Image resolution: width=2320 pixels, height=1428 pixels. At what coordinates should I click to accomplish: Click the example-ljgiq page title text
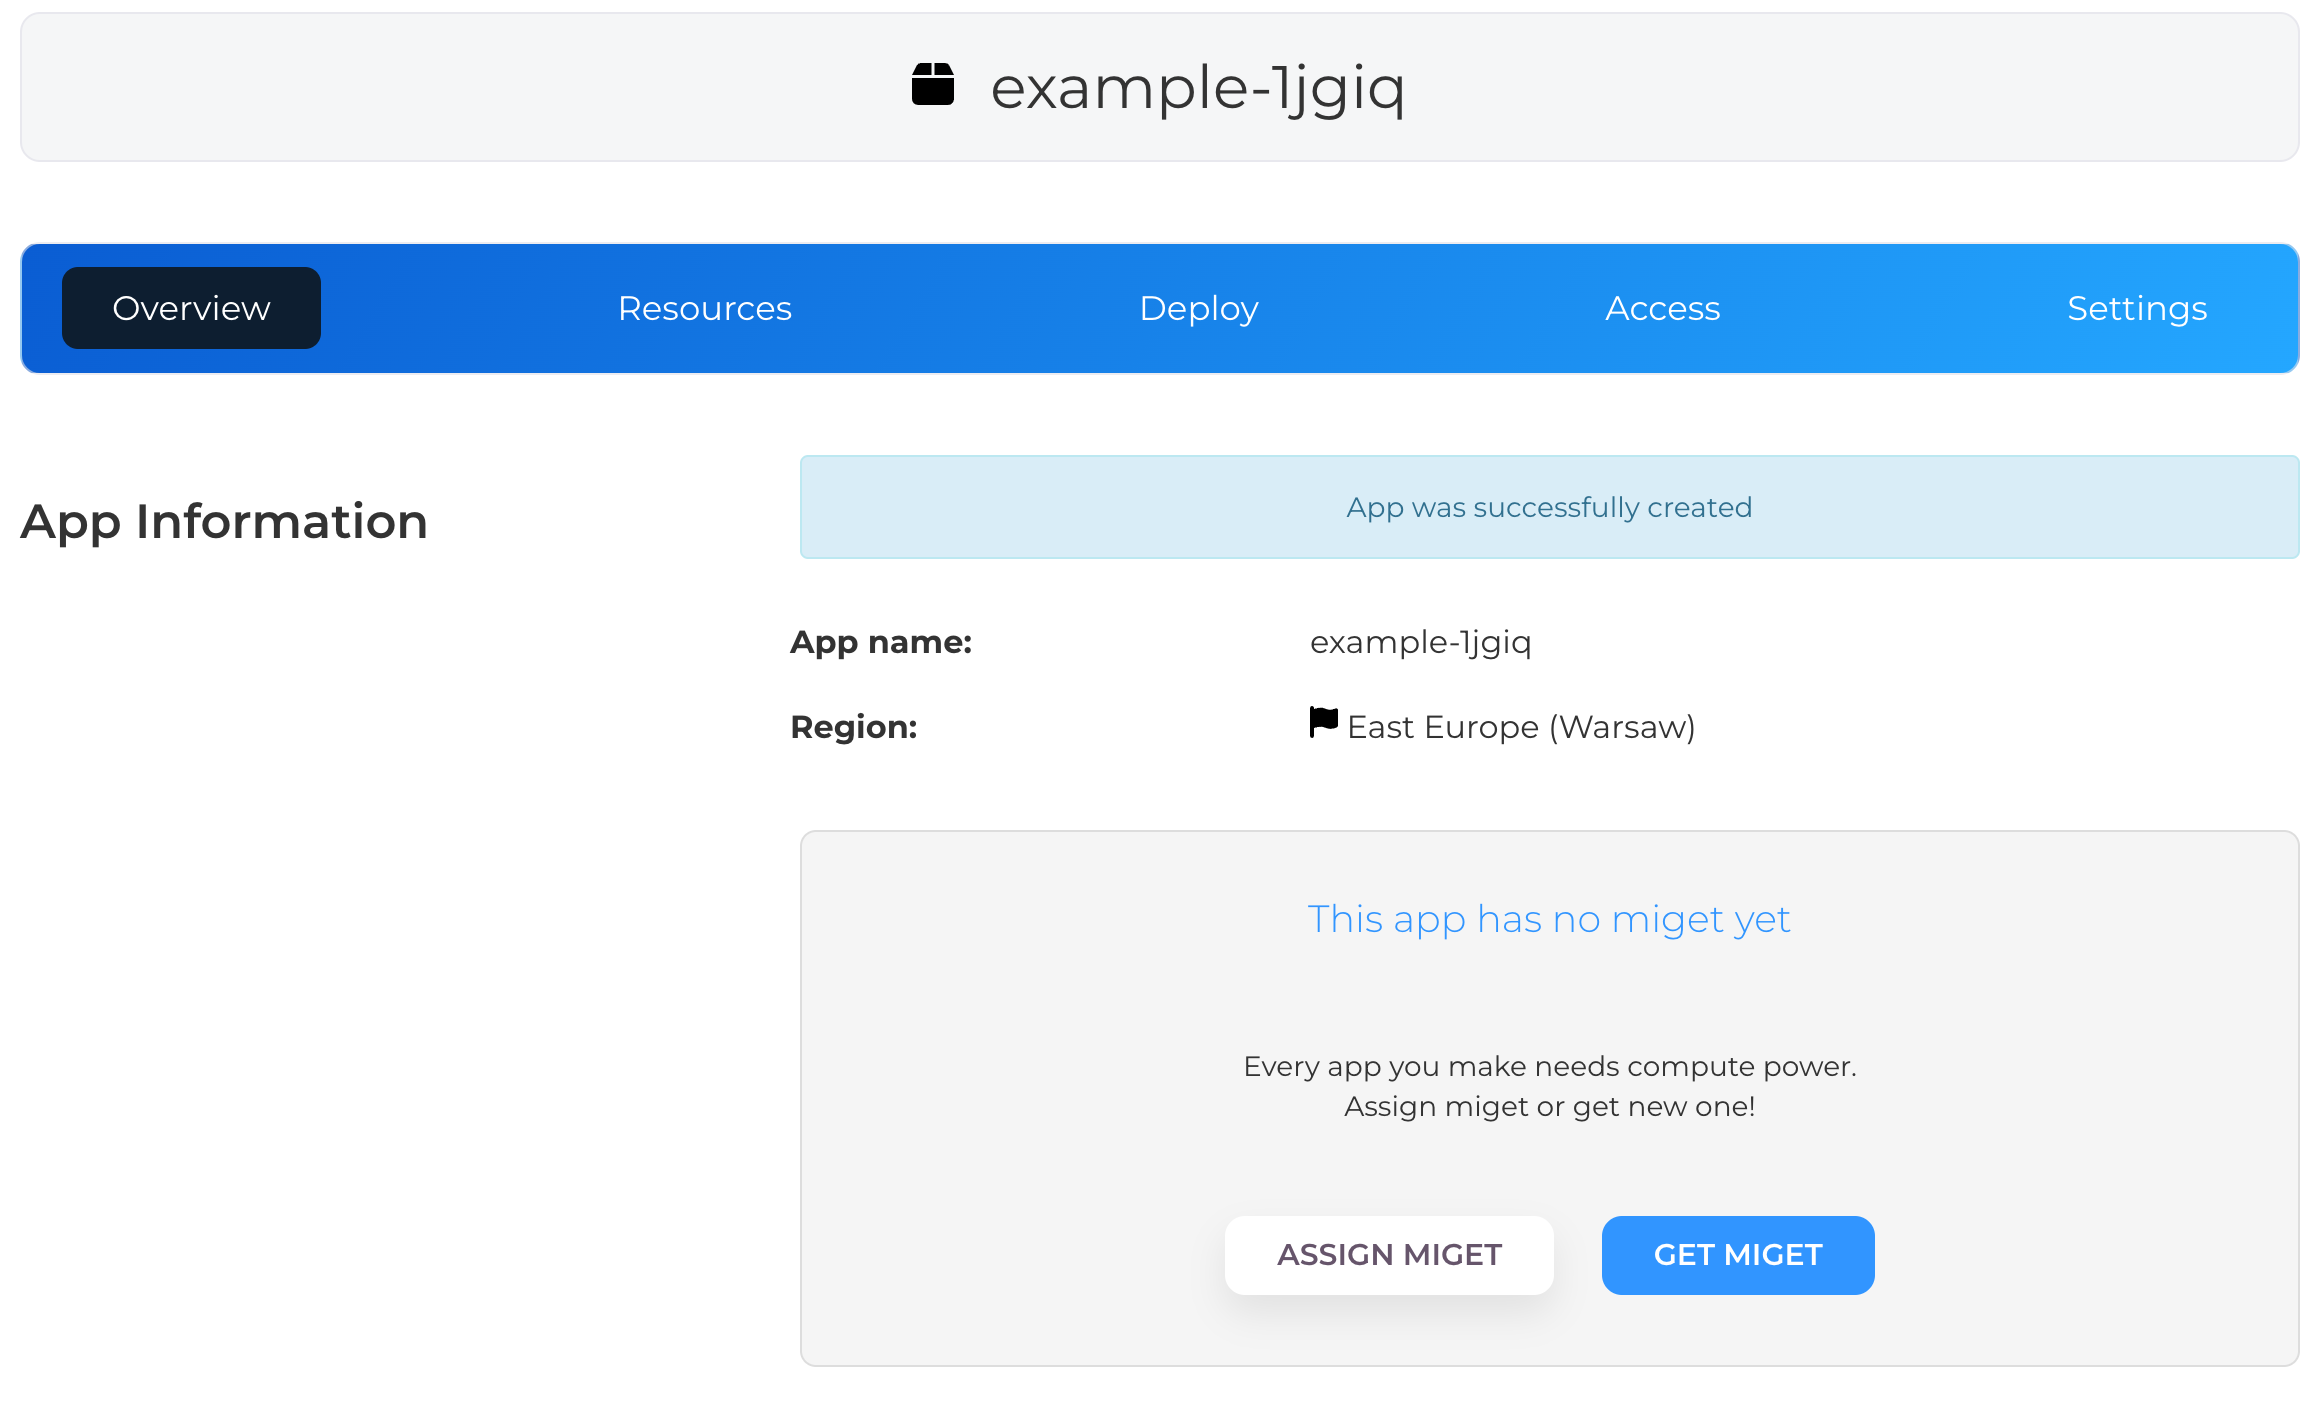click(x=1198, y=88)
